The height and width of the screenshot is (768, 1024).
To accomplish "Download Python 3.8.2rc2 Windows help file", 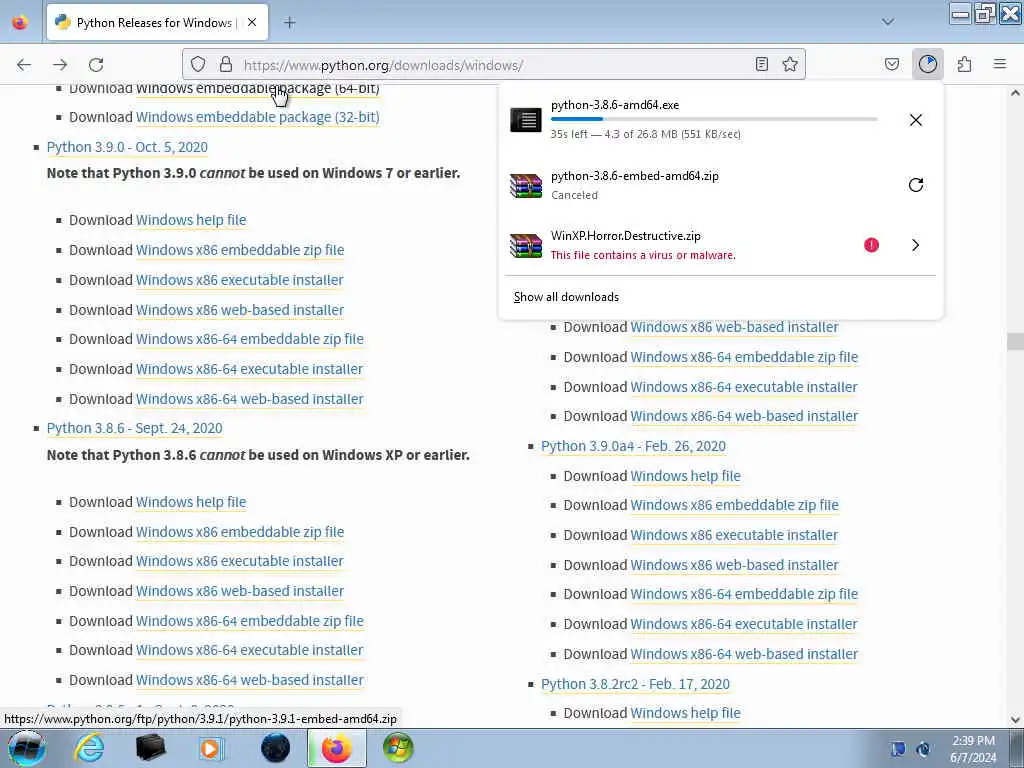I will coord(685,713).
